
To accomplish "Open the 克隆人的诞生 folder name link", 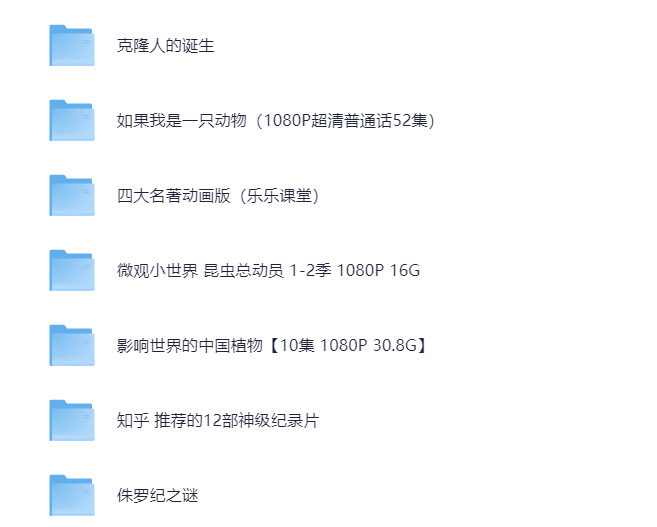I will point(165,46).
